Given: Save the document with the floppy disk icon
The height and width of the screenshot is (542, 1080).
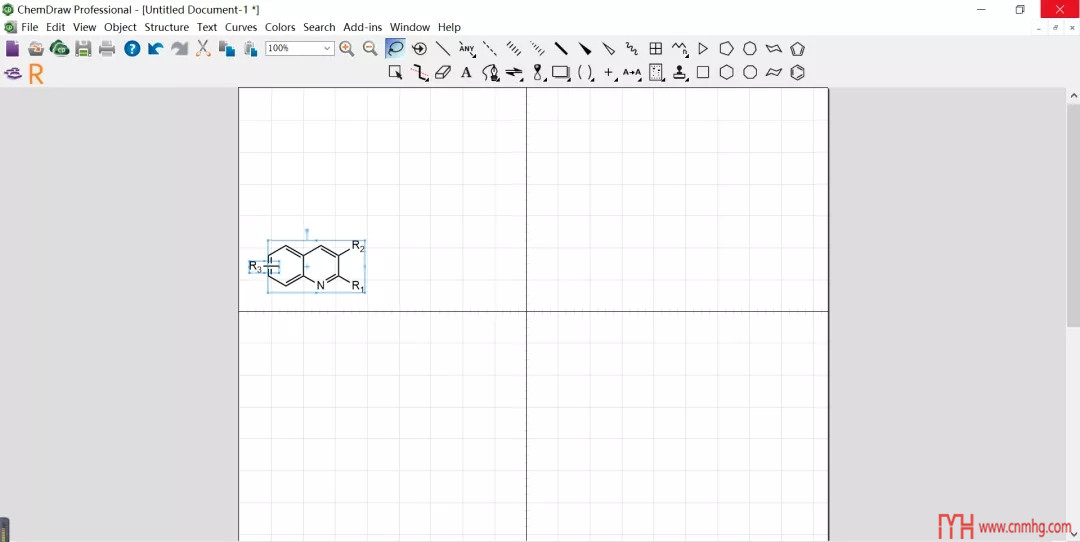Looking at the screenshot, I should [83, 48].
